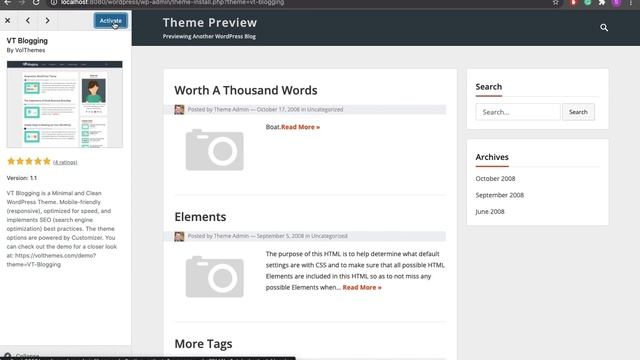This screenshot has height=360, width=640.
Task: Open the 4 ratings link
Action: click(65, 162)
